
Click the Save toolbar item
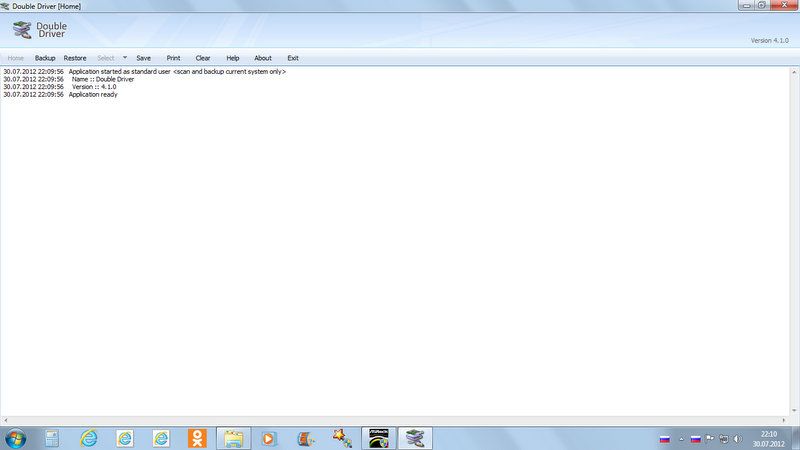[143, 58]
